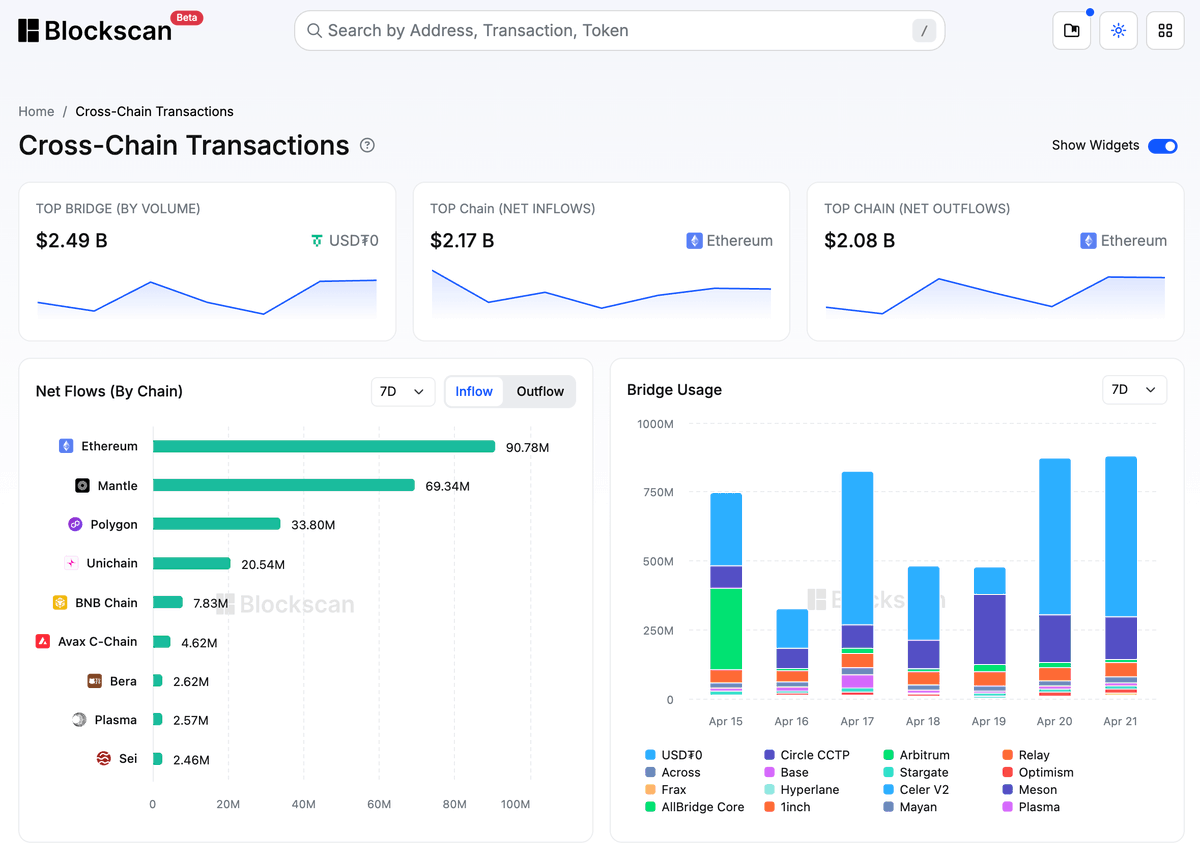Click the search magnifier icon
Viewport: 1200px width, 857px height.
tap(315, 31)
